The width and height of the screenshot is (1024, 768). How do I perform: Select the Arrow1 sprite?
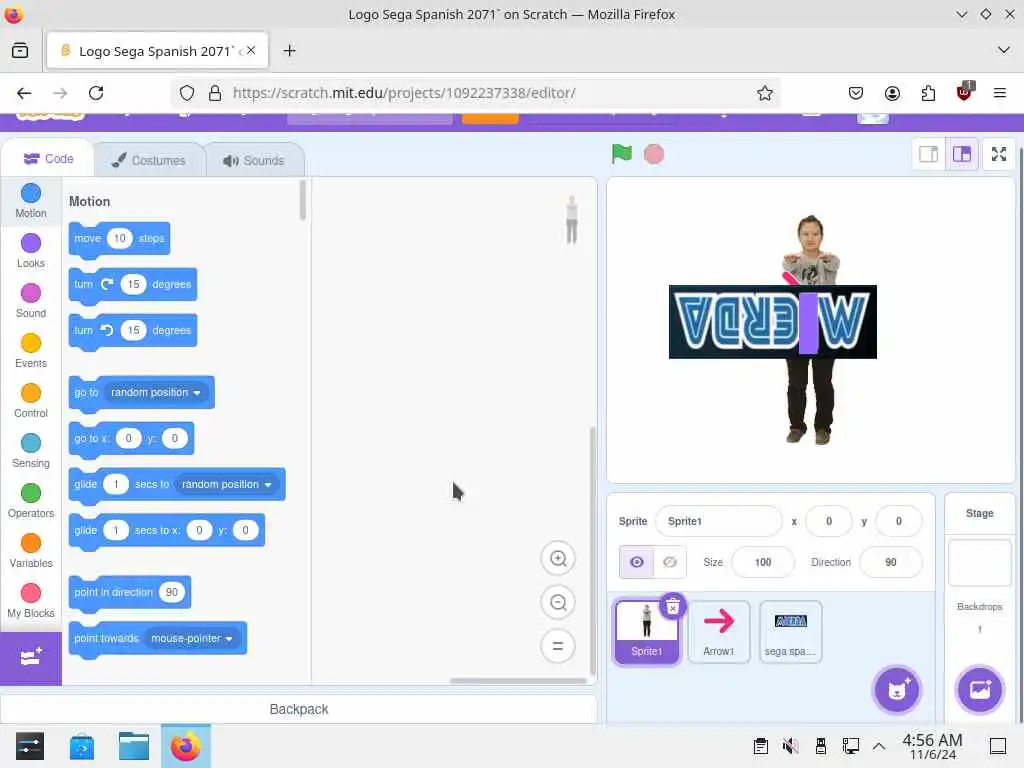pos(718,632)
